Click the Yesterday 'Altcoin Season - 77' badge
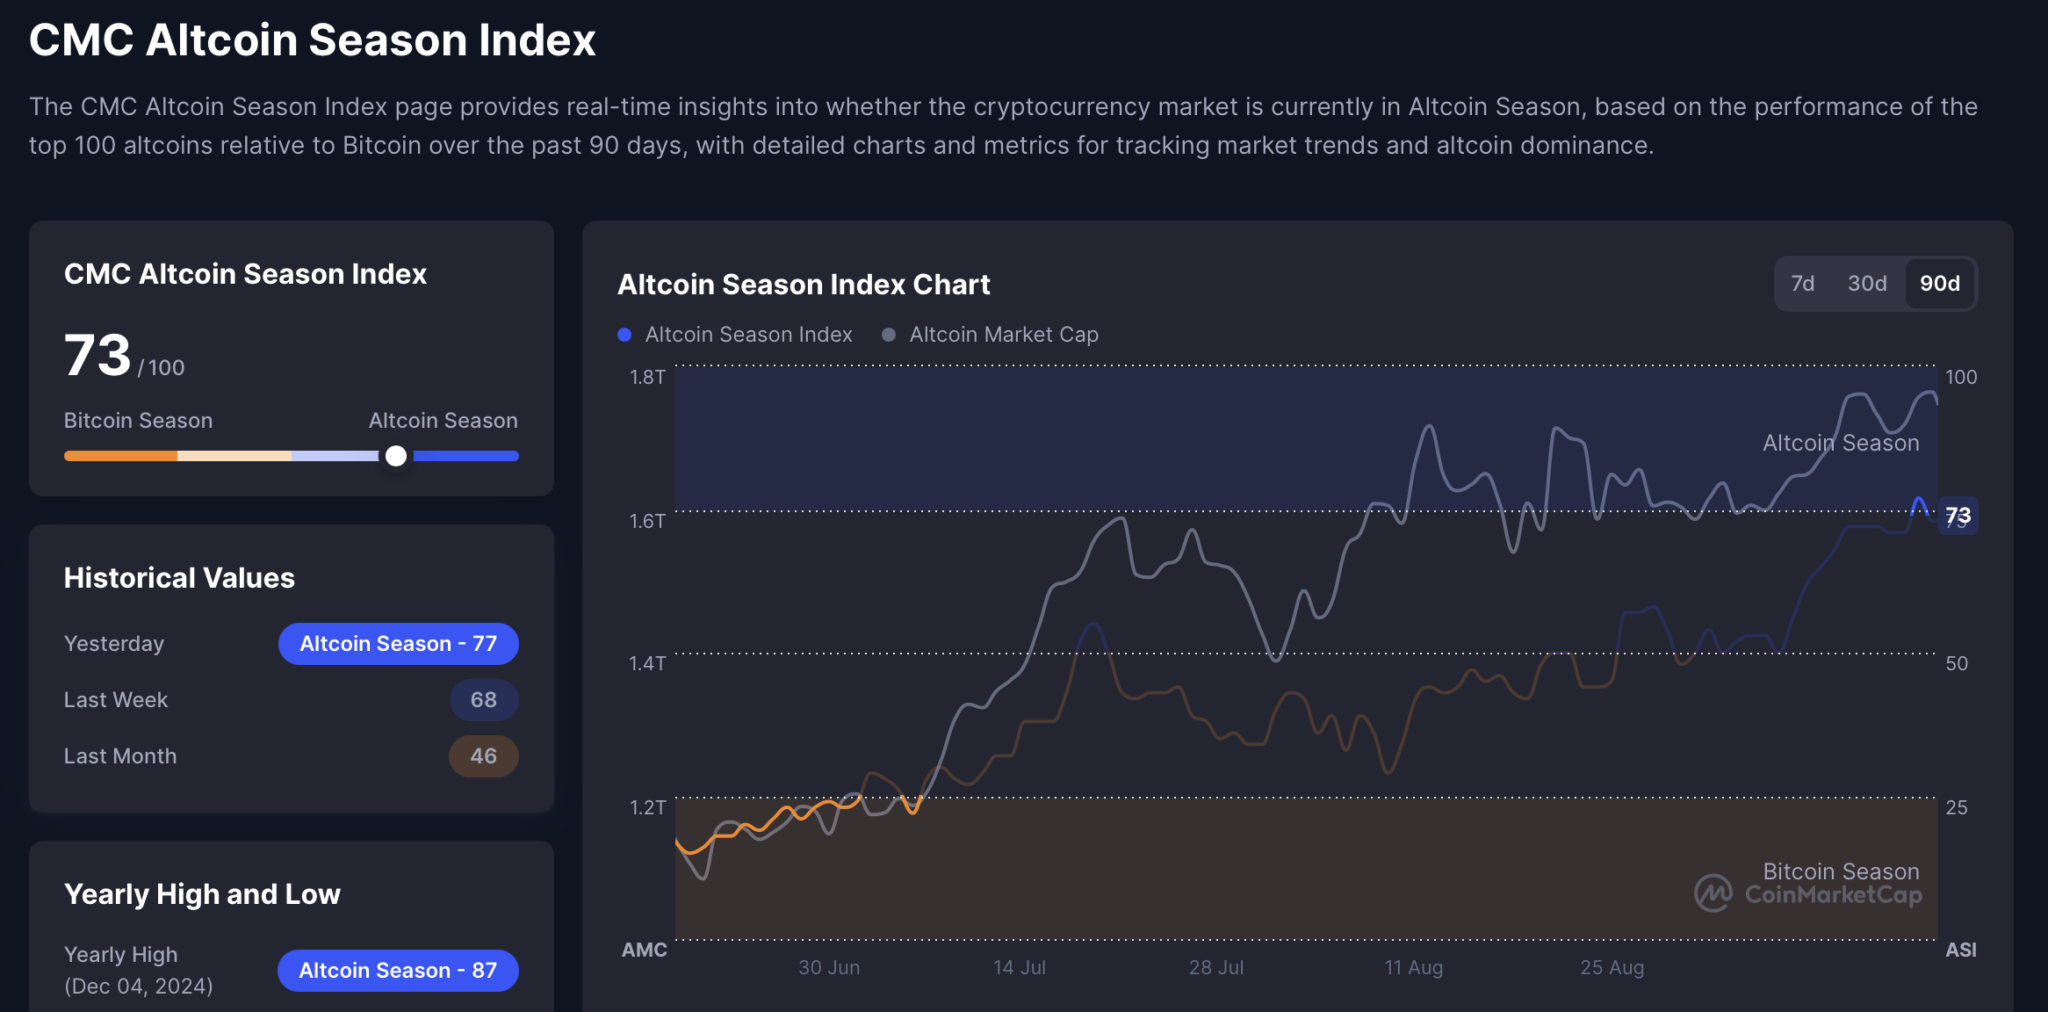The width and height of the screenshot is (2048, 1012). point(397,643)
